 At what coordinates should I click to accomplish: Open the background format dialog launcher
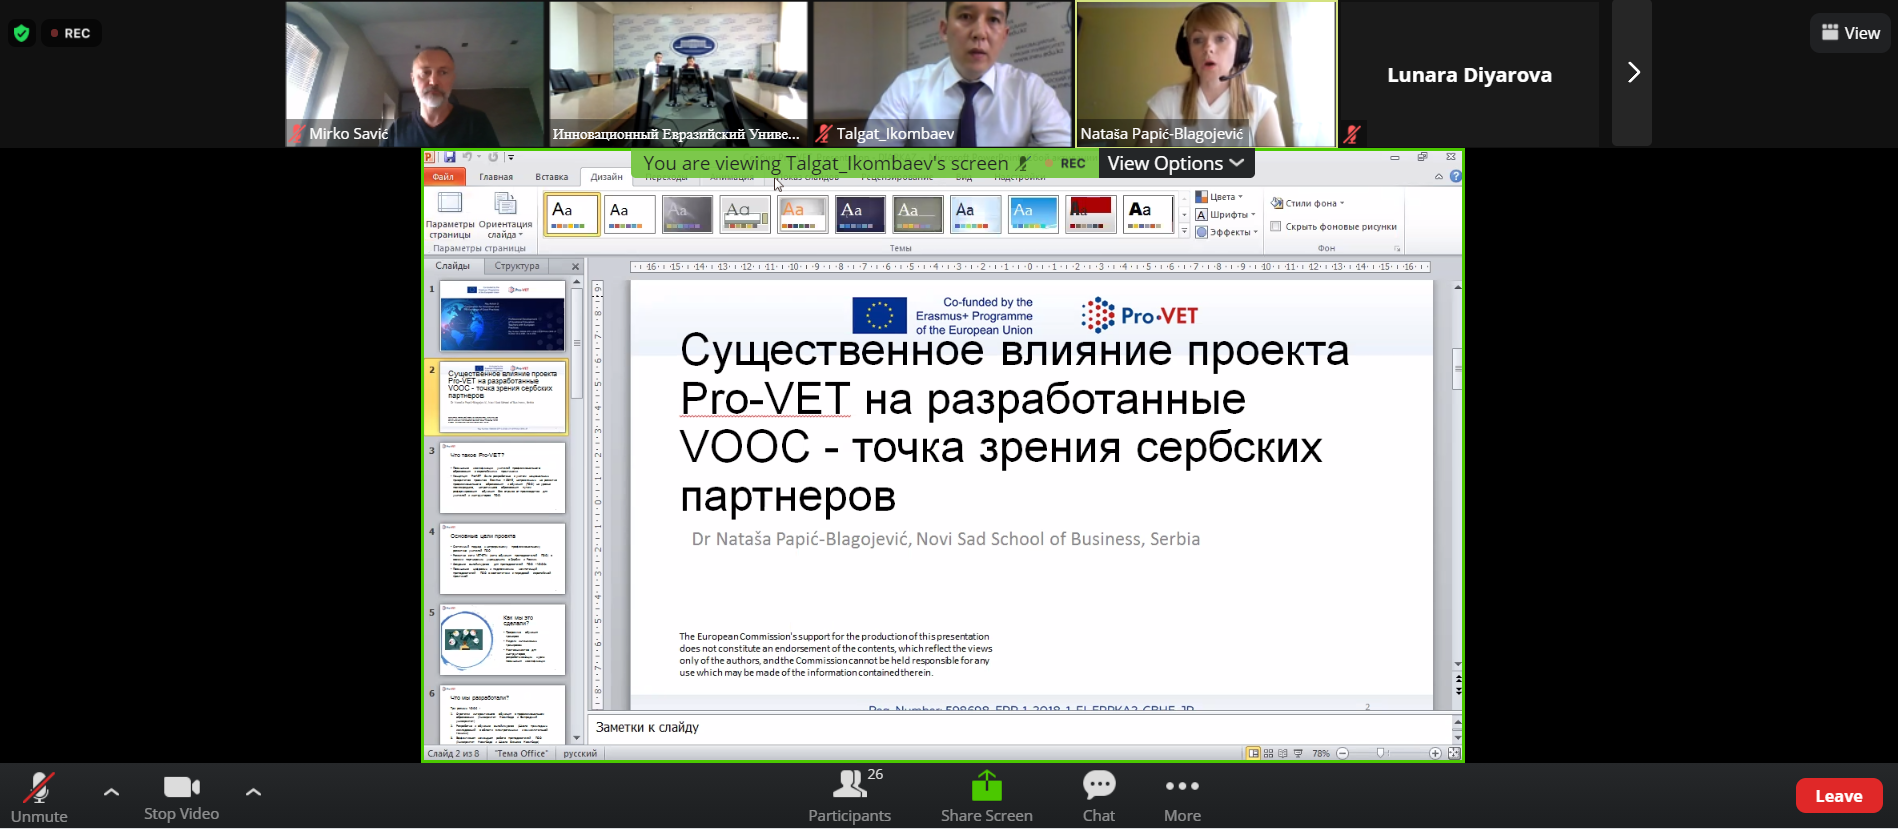point(1397,248)
